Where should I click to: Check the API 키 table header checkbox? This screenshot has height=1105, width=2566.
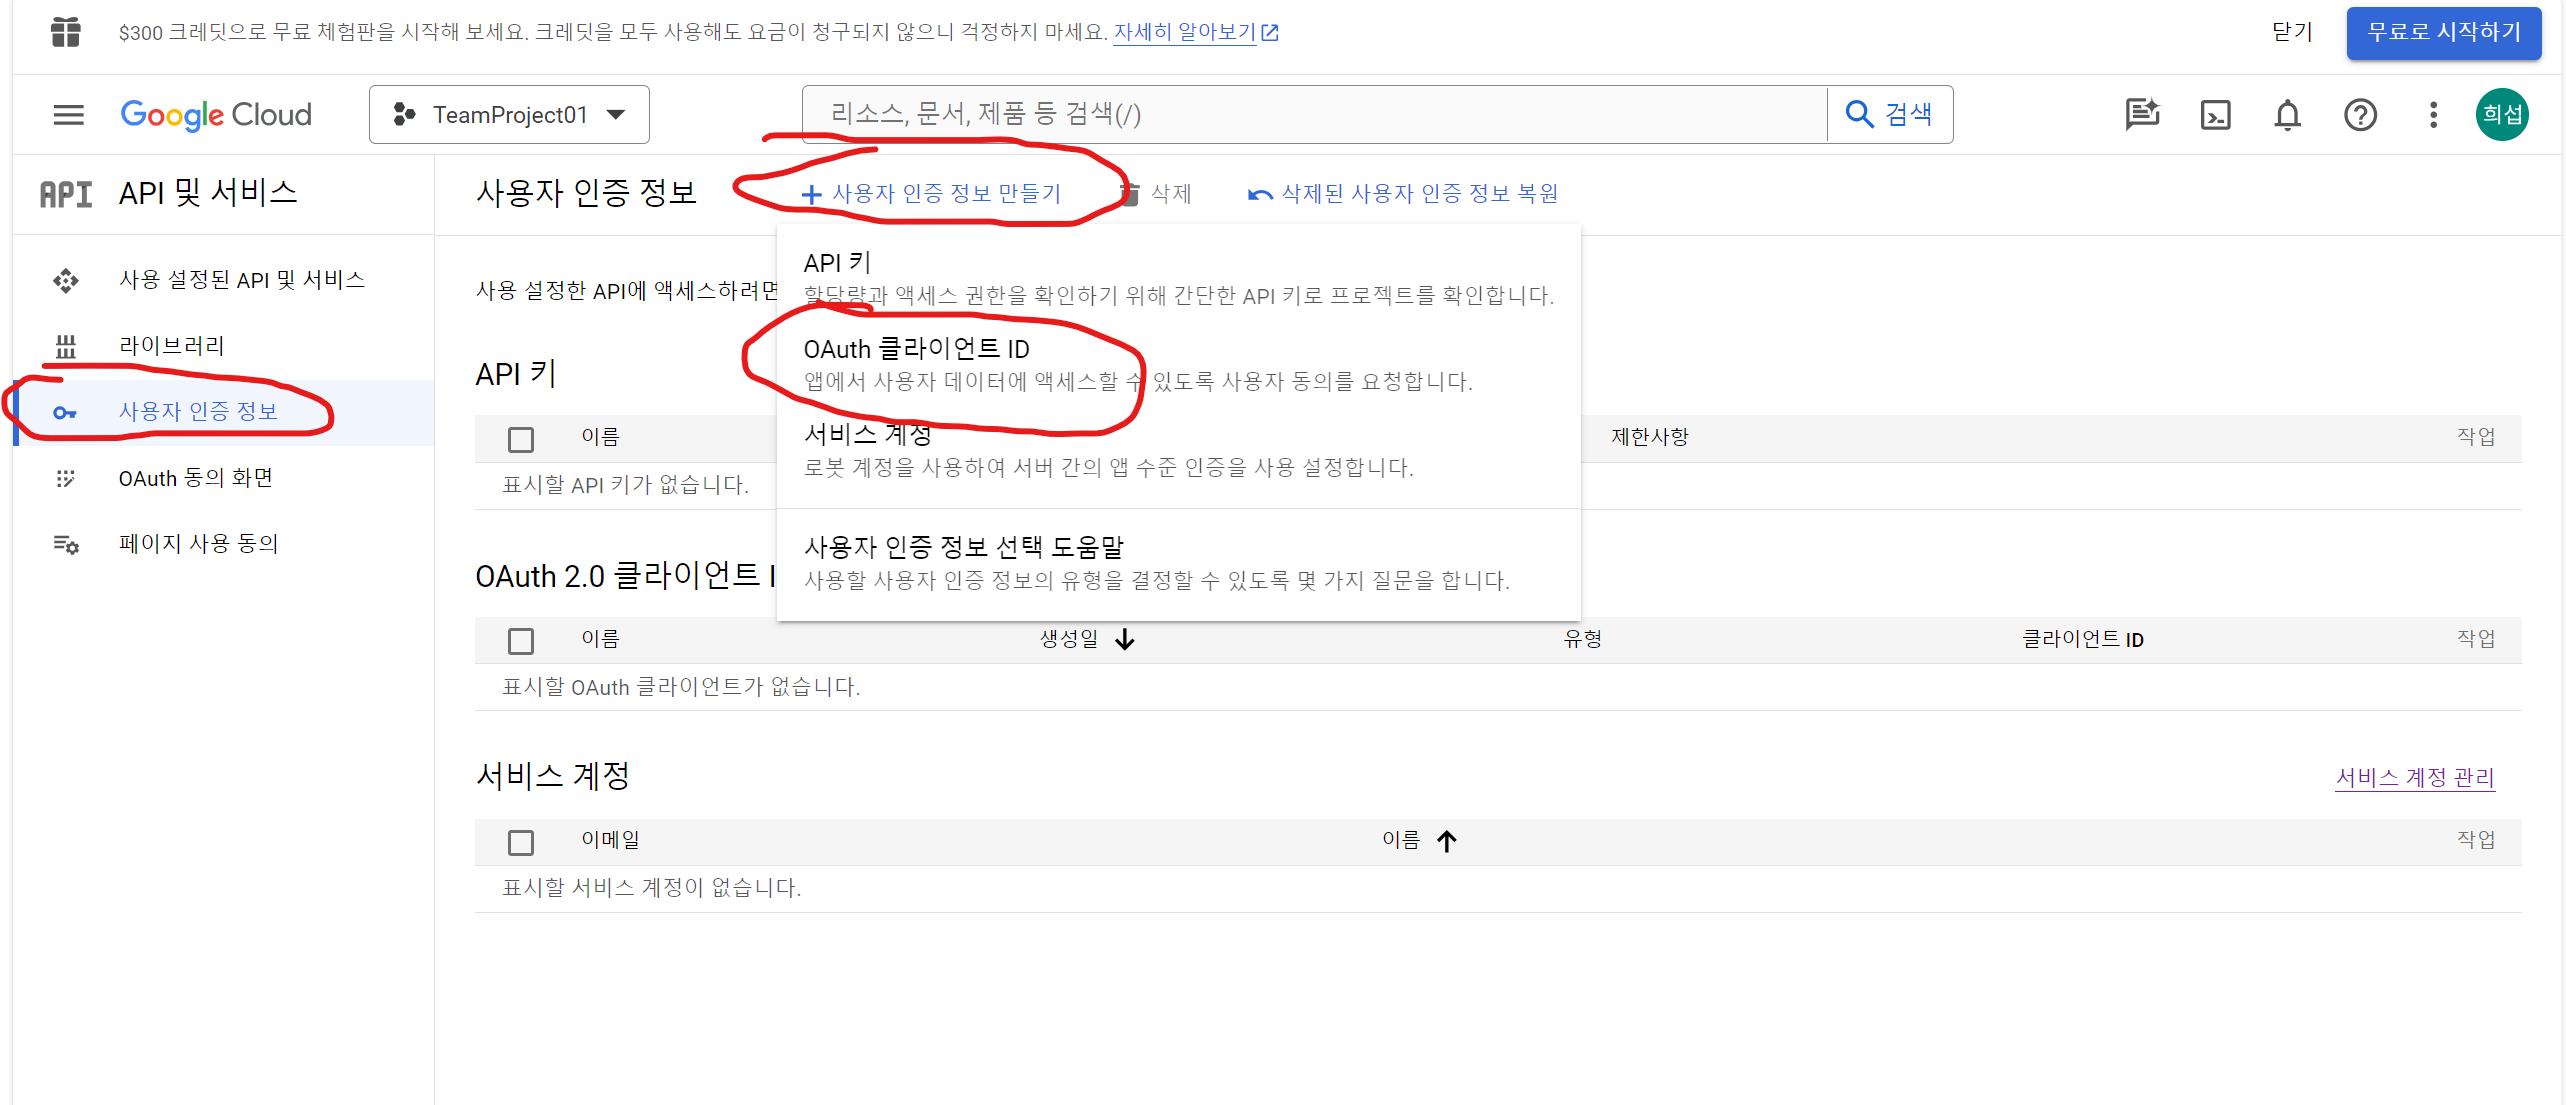[x=521, y=439]
